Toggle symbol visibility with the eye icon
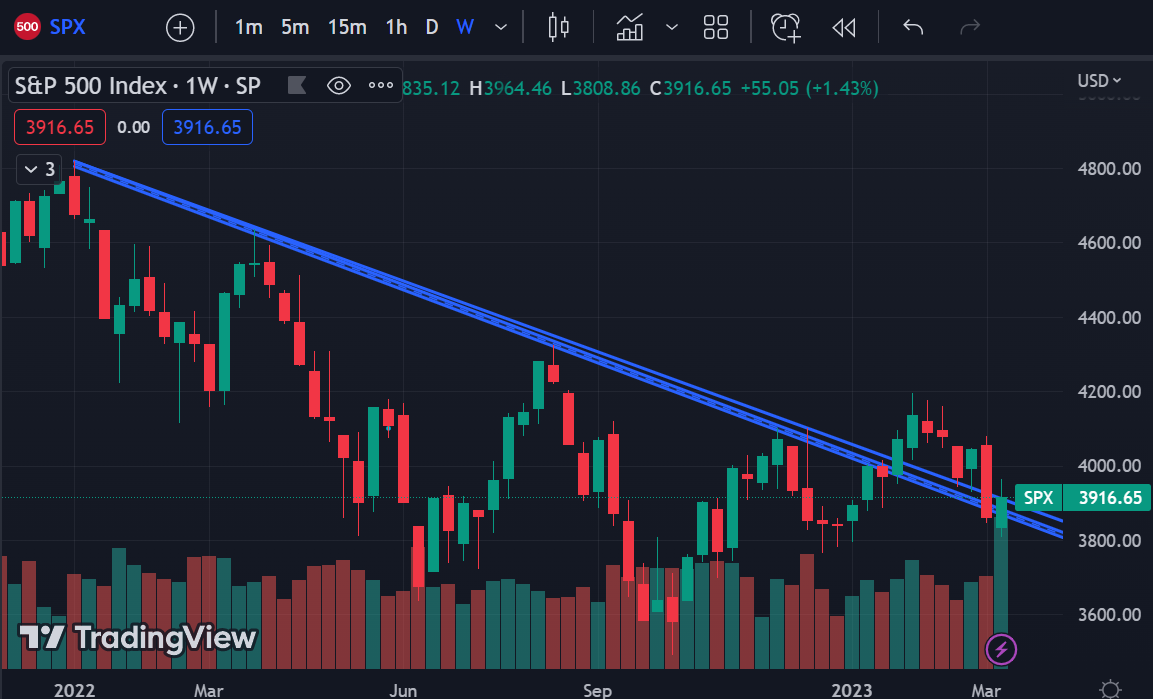1153x699 pixels. pos(338,85)
